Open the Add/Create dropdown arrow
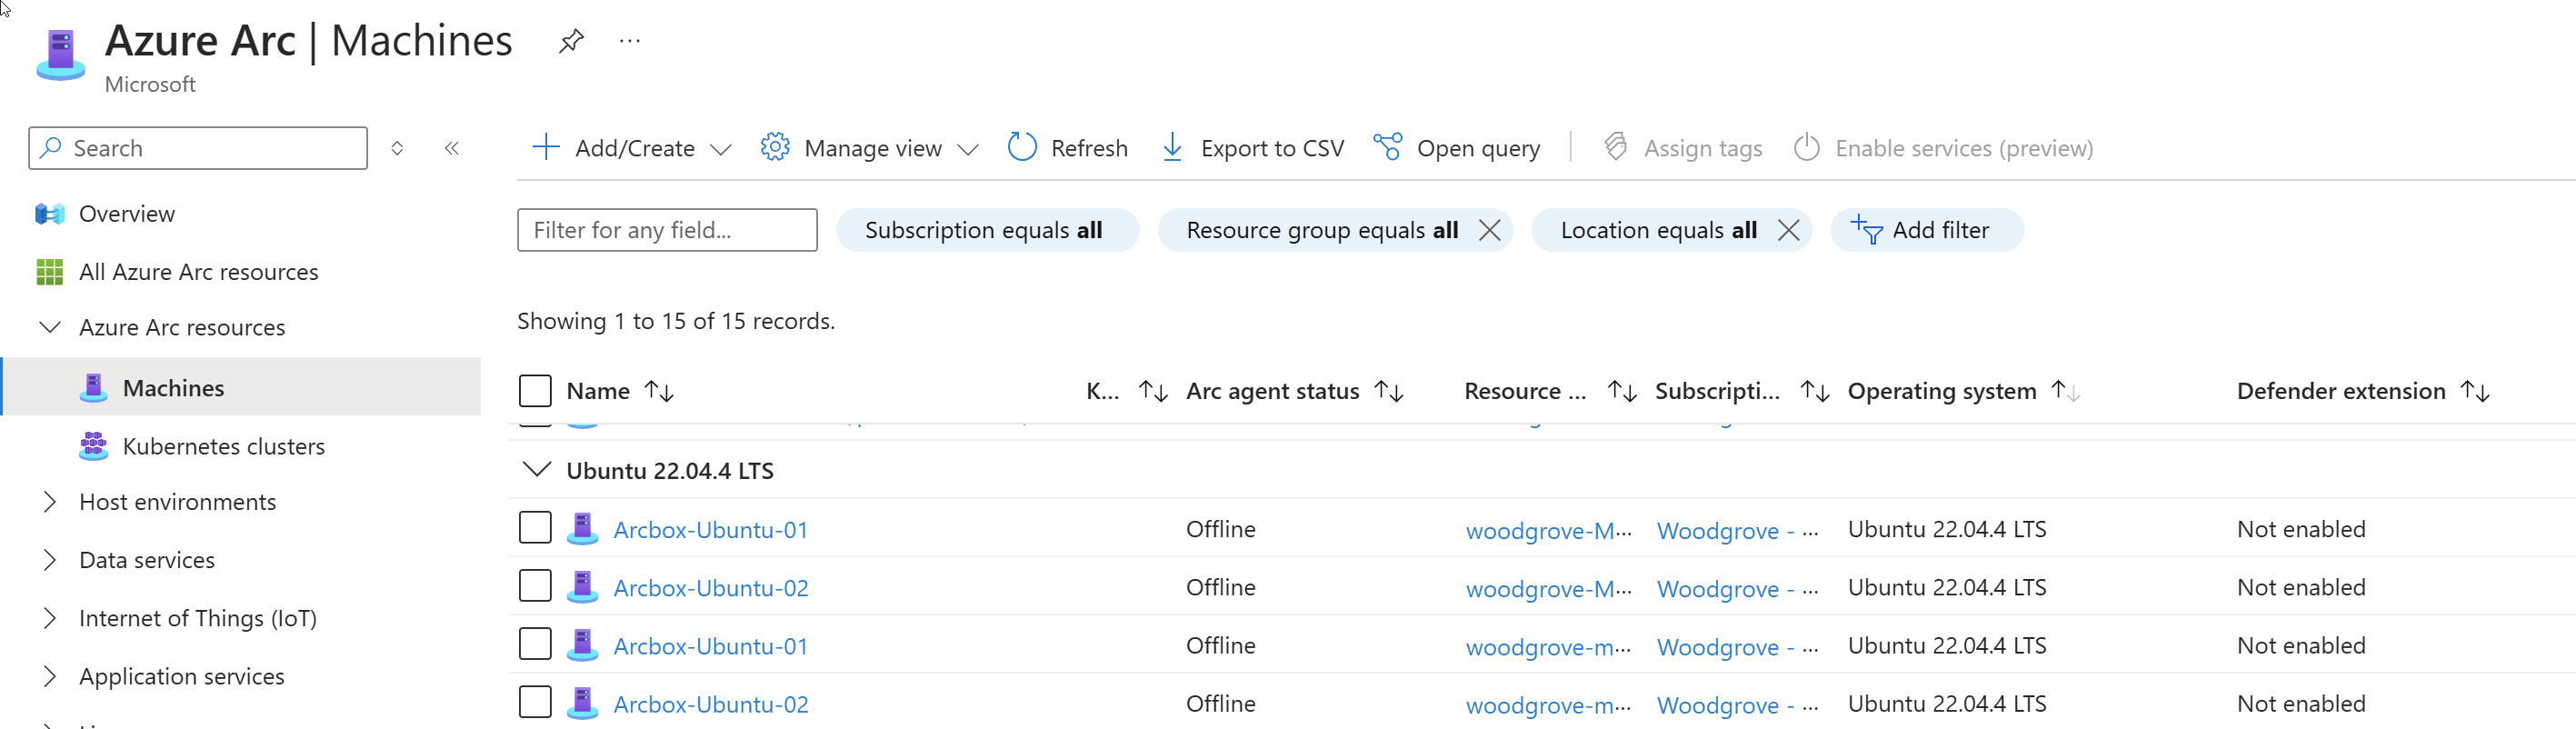This screenshot has width=2576, height=729. [x=721, y=150]
